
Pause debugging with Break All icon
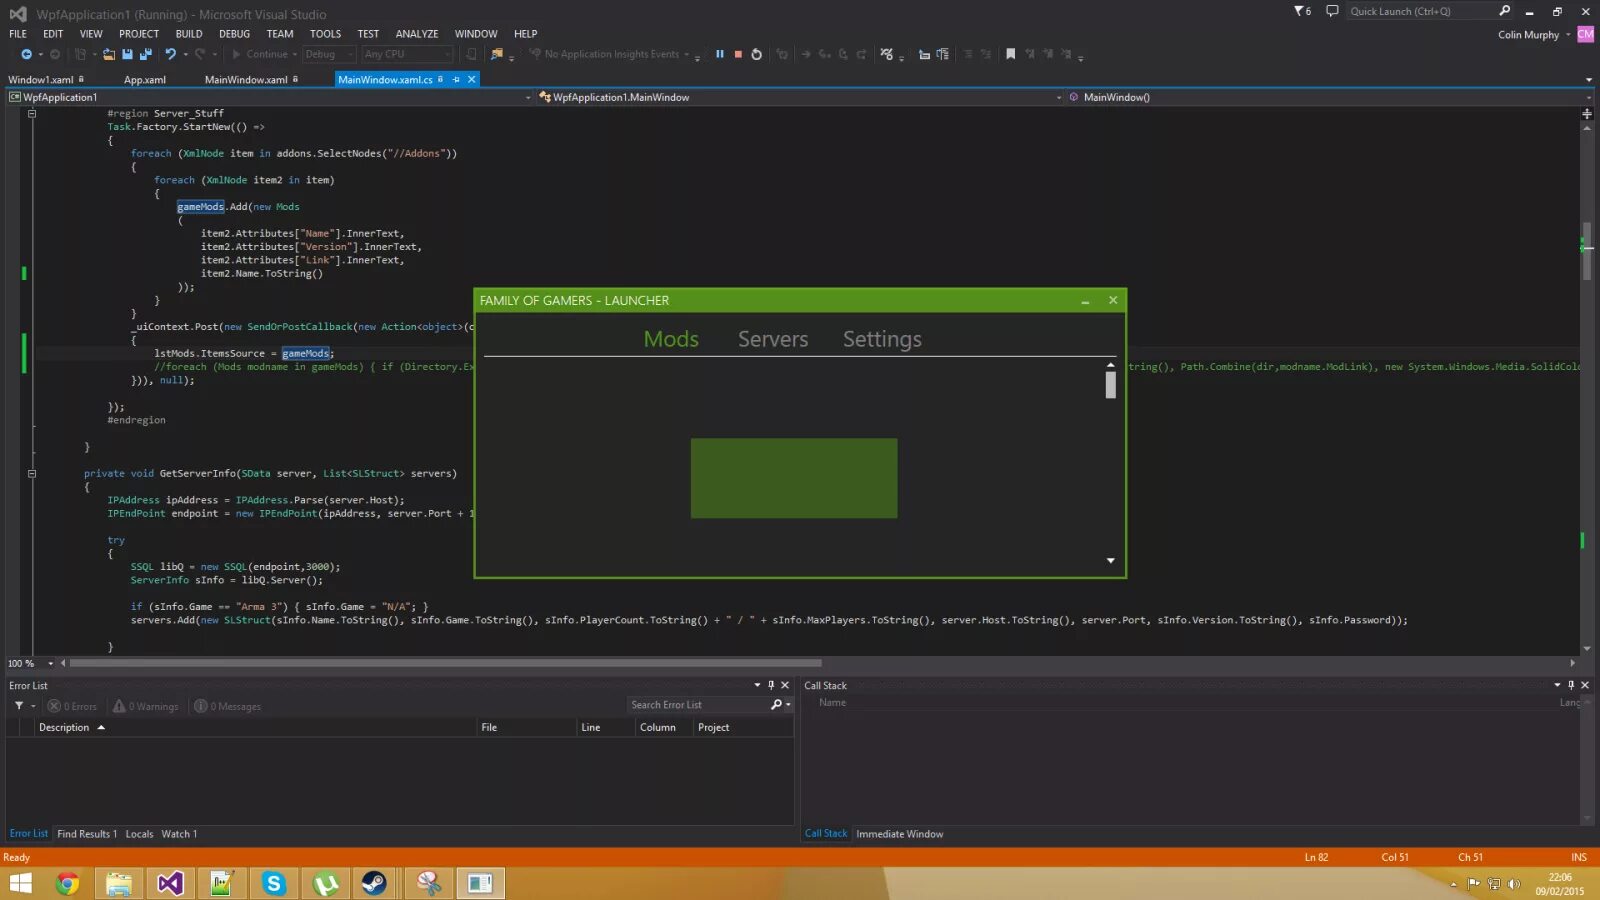tap(719, 54)
